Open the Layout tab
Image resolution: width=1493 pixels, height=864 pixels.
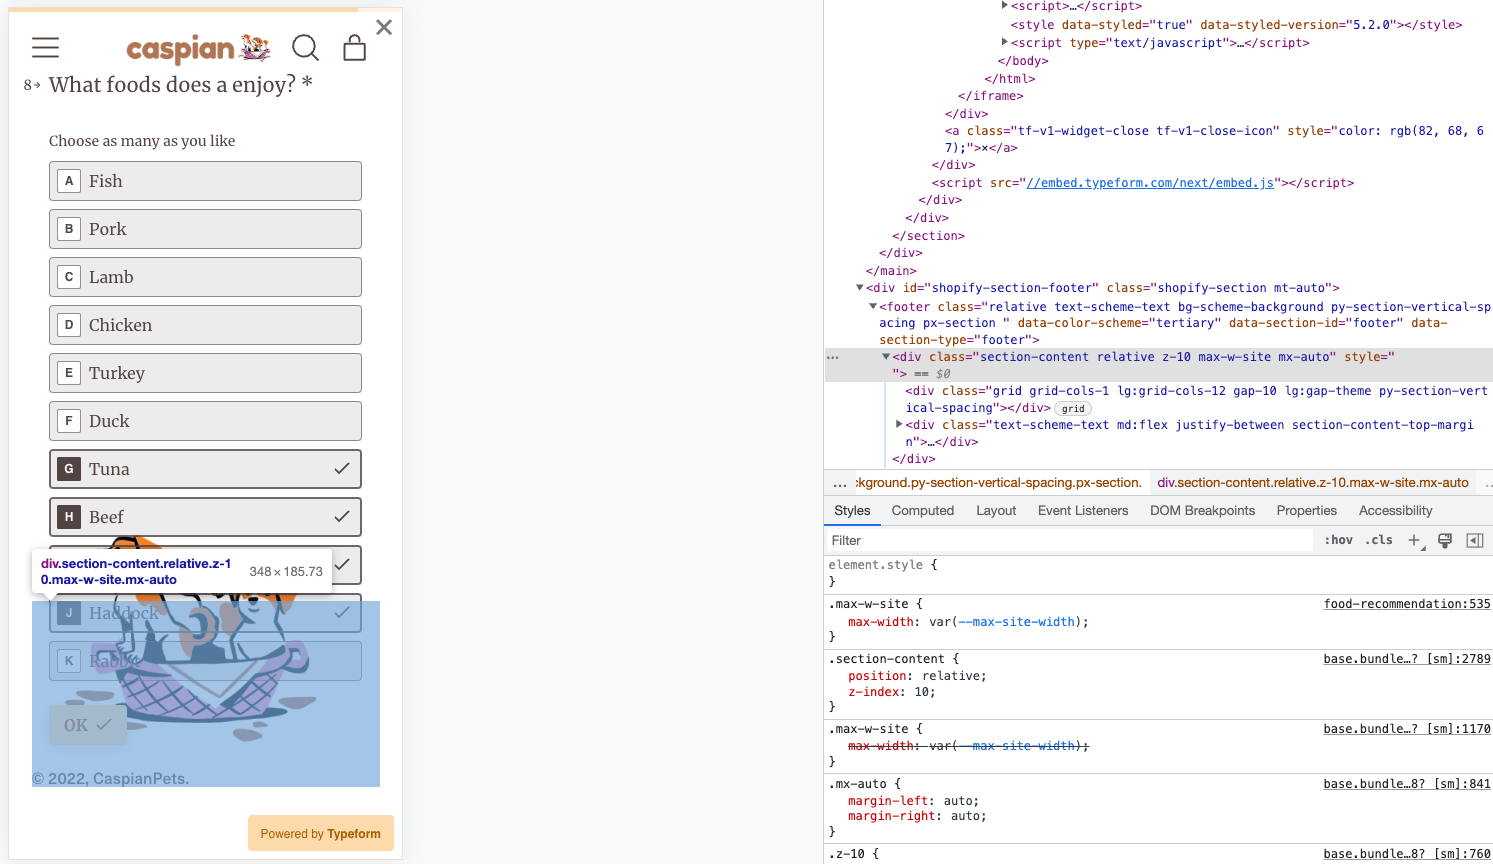coord(996,511)
